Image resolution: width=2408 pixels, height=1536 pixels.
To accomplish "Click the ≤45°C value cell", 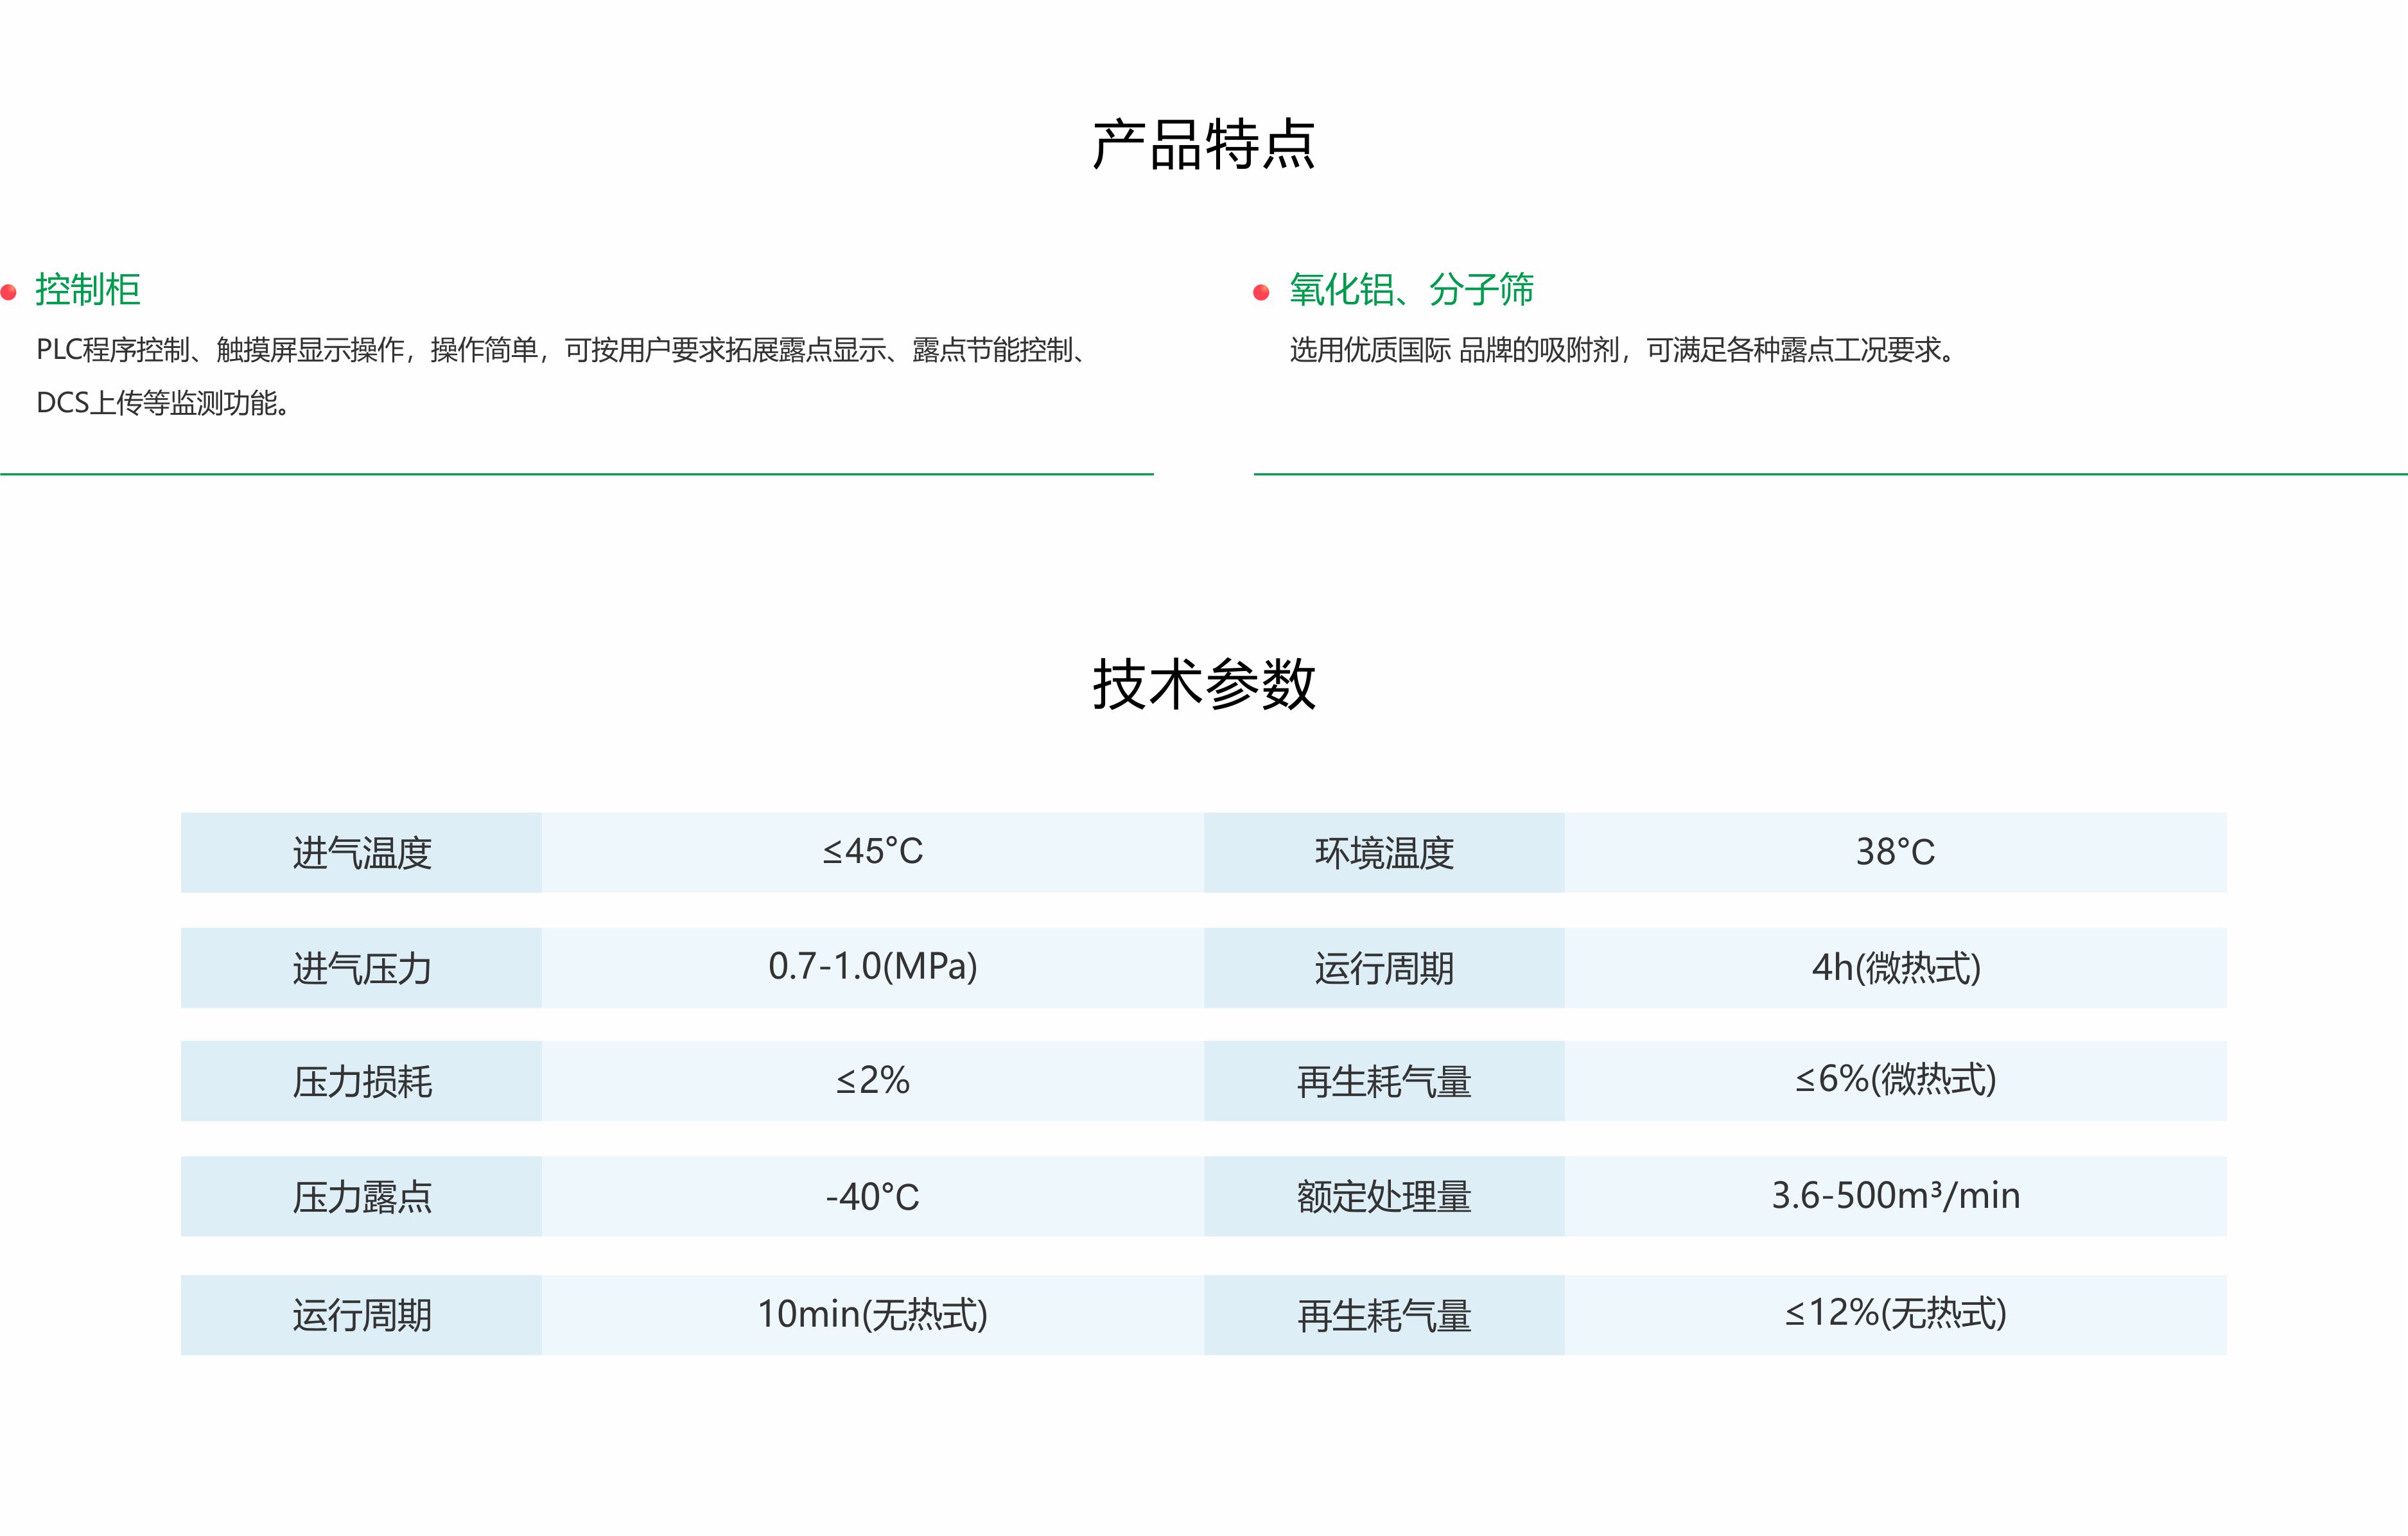I will pos(872,852).
